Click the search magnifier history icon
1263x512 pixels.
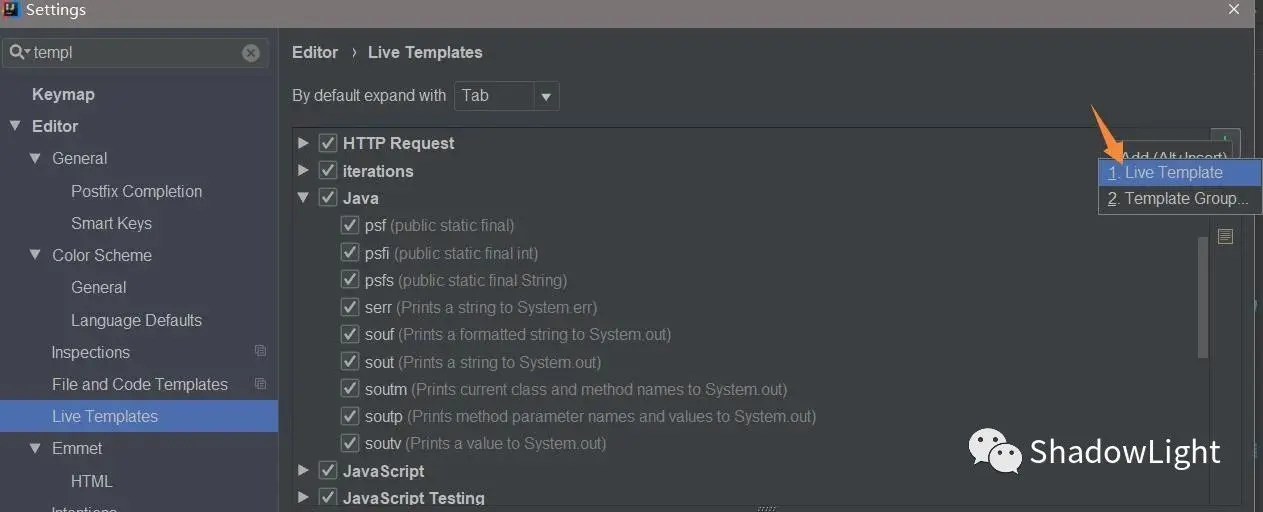tap(19, 52)
